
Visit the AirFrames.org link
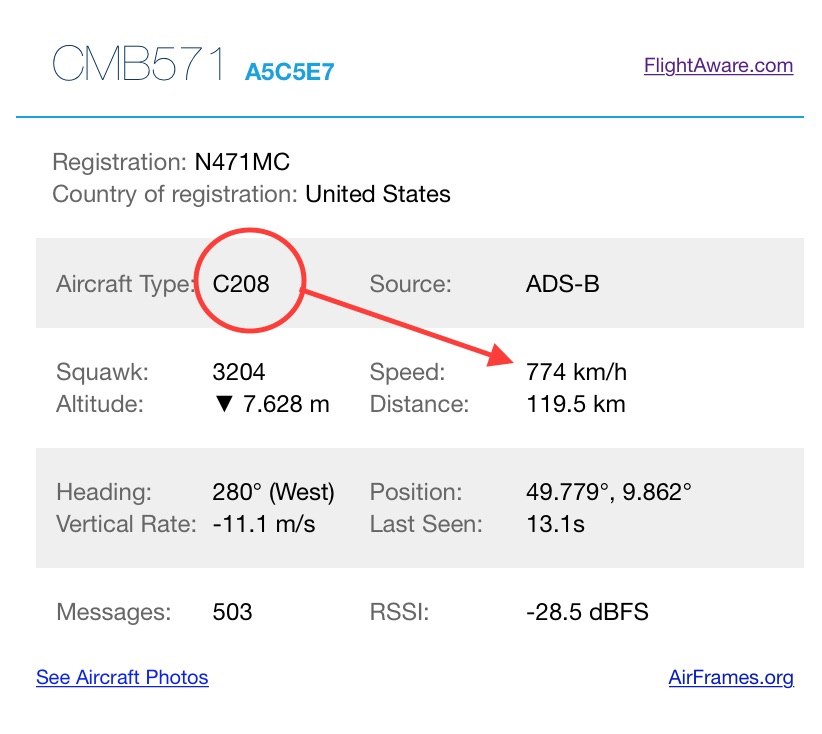point(731,677)
